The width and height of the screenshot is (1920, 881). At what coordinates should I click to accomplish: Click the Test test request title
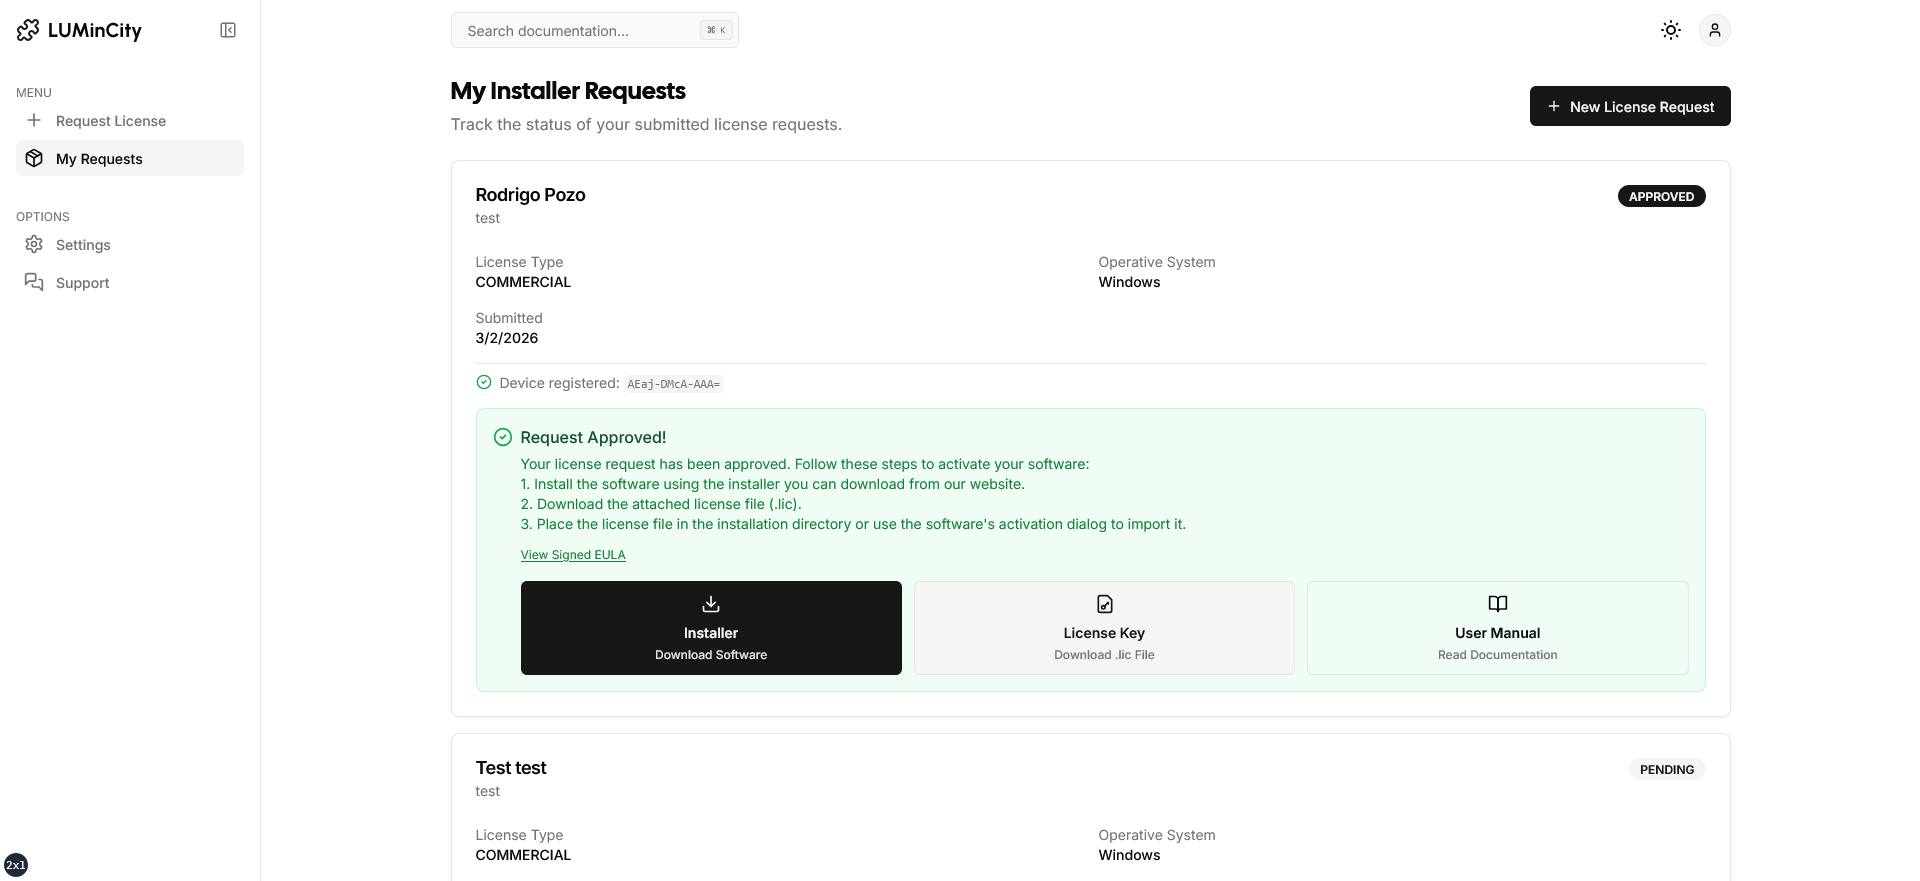point(511,768)
